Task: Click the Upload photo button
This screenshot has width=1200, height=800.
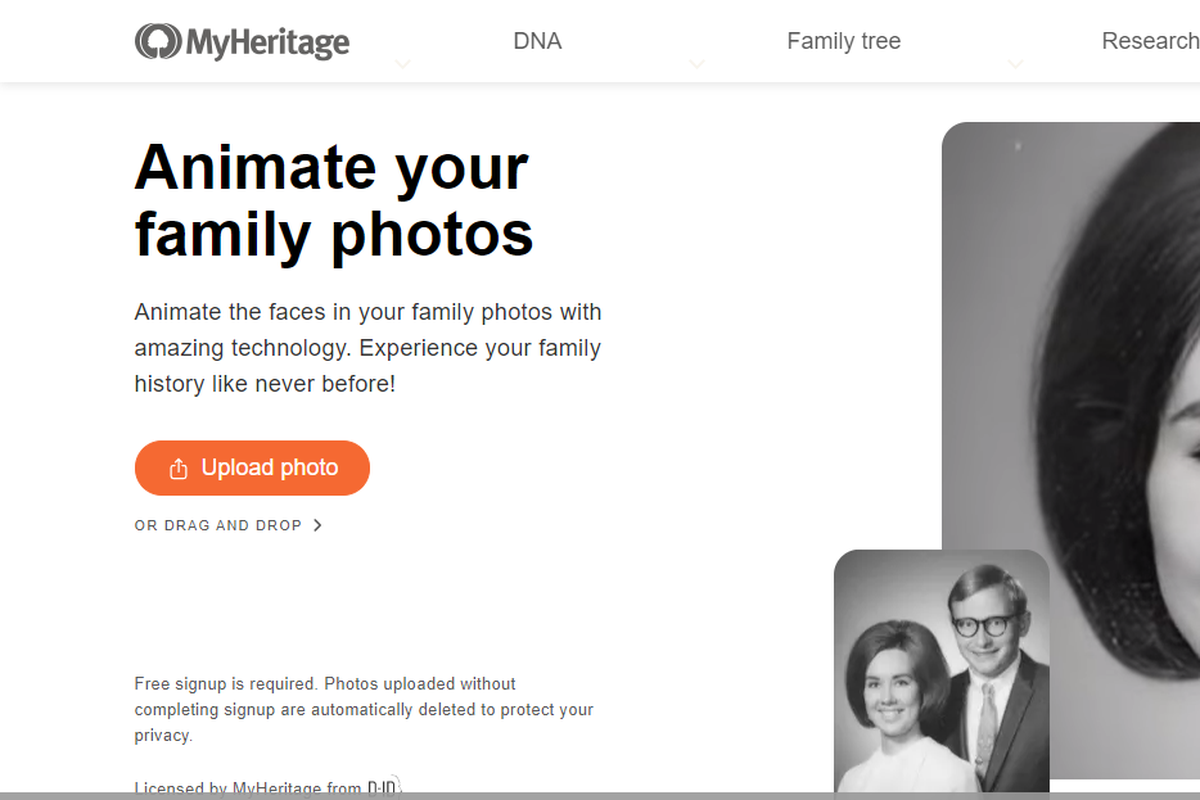Action: coord(252,468)
